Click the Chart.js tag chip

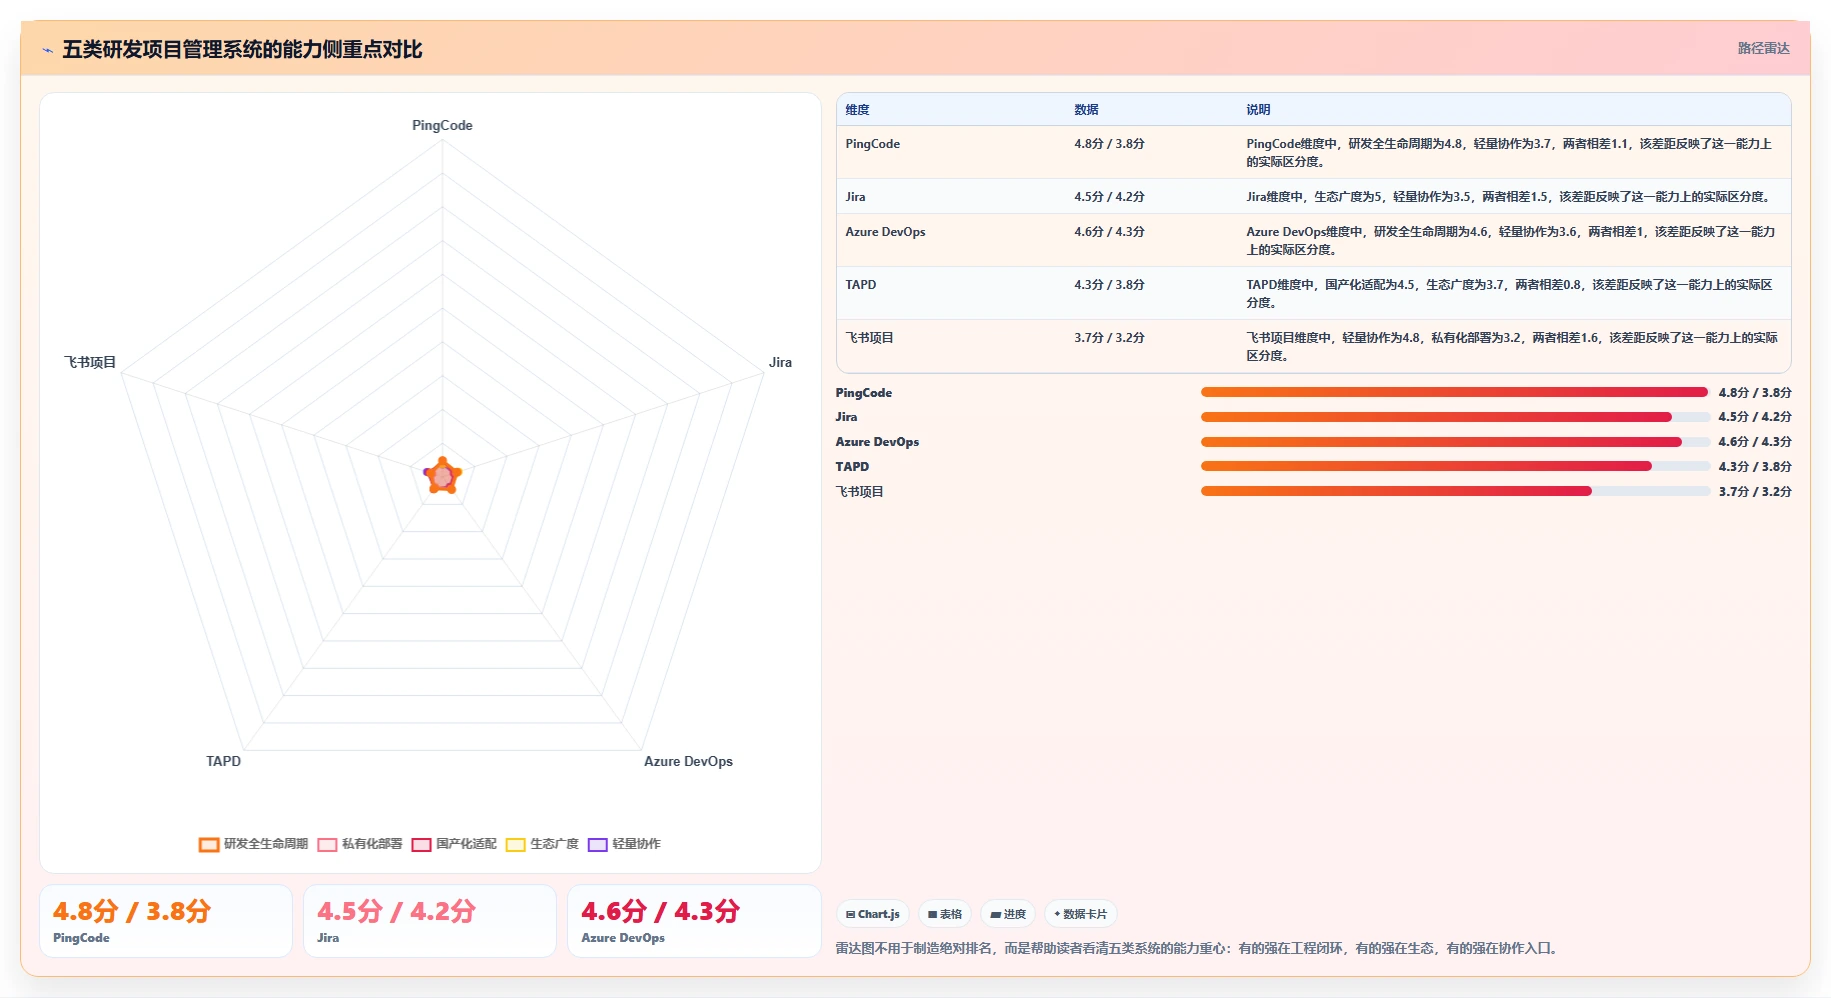coord(872,914)
